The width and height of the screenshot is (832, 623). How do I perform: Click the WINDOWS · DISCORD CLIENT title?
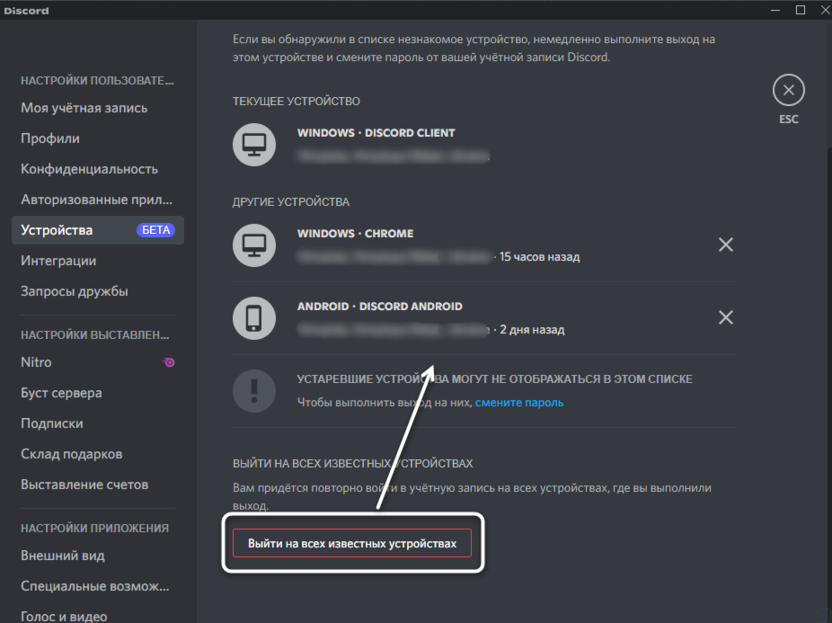(376, 133)
